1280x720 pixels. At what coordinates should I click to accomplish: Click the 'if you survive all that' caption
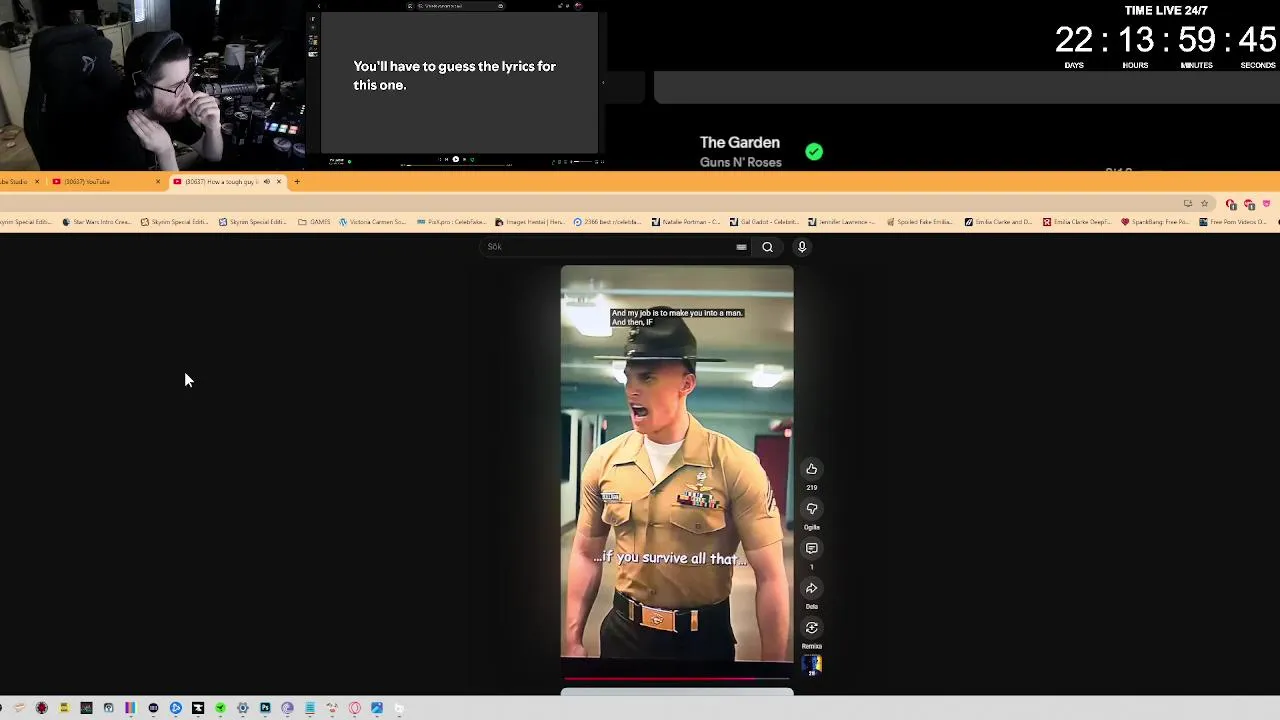(x=670, y=558)
